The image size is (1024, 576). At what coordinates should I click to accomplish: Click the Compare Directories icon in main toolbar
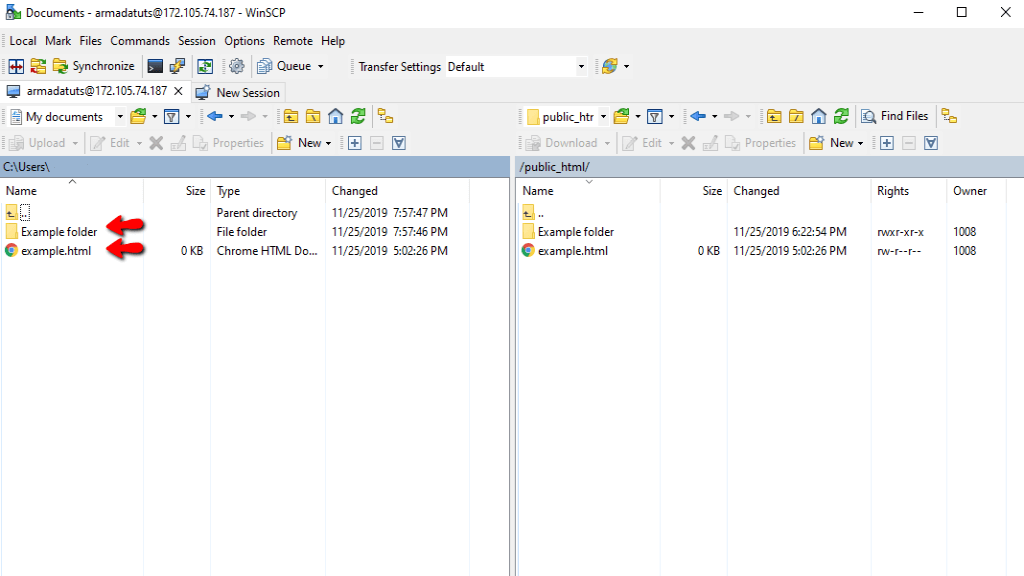coord(16,66)
